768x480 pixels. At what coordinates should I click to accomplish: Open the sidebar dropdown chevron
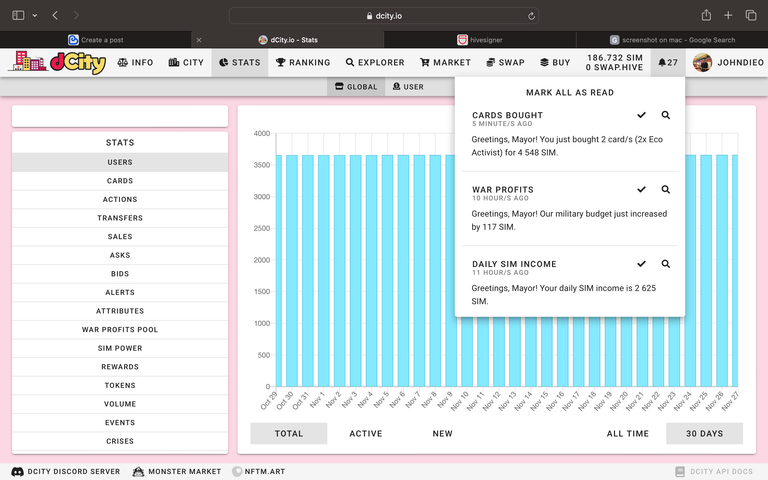(x=35, y=15)
